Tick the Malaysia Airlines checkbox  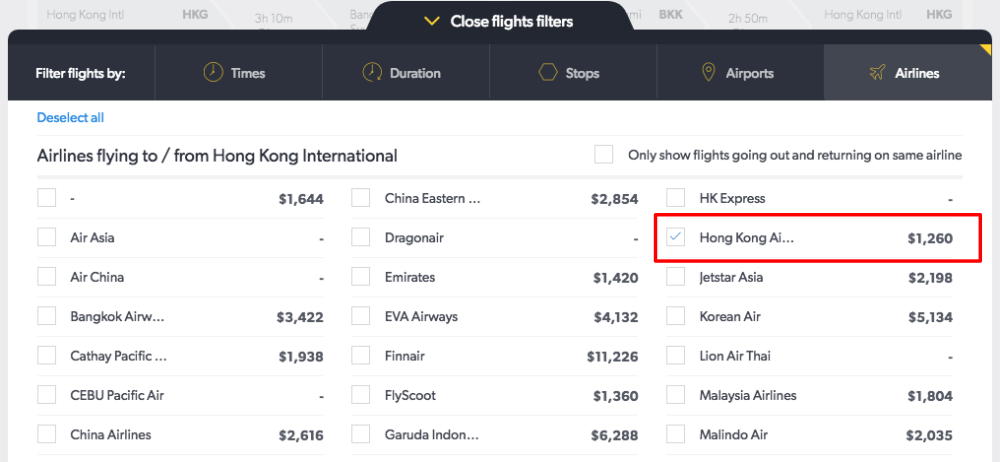point(675,395)
